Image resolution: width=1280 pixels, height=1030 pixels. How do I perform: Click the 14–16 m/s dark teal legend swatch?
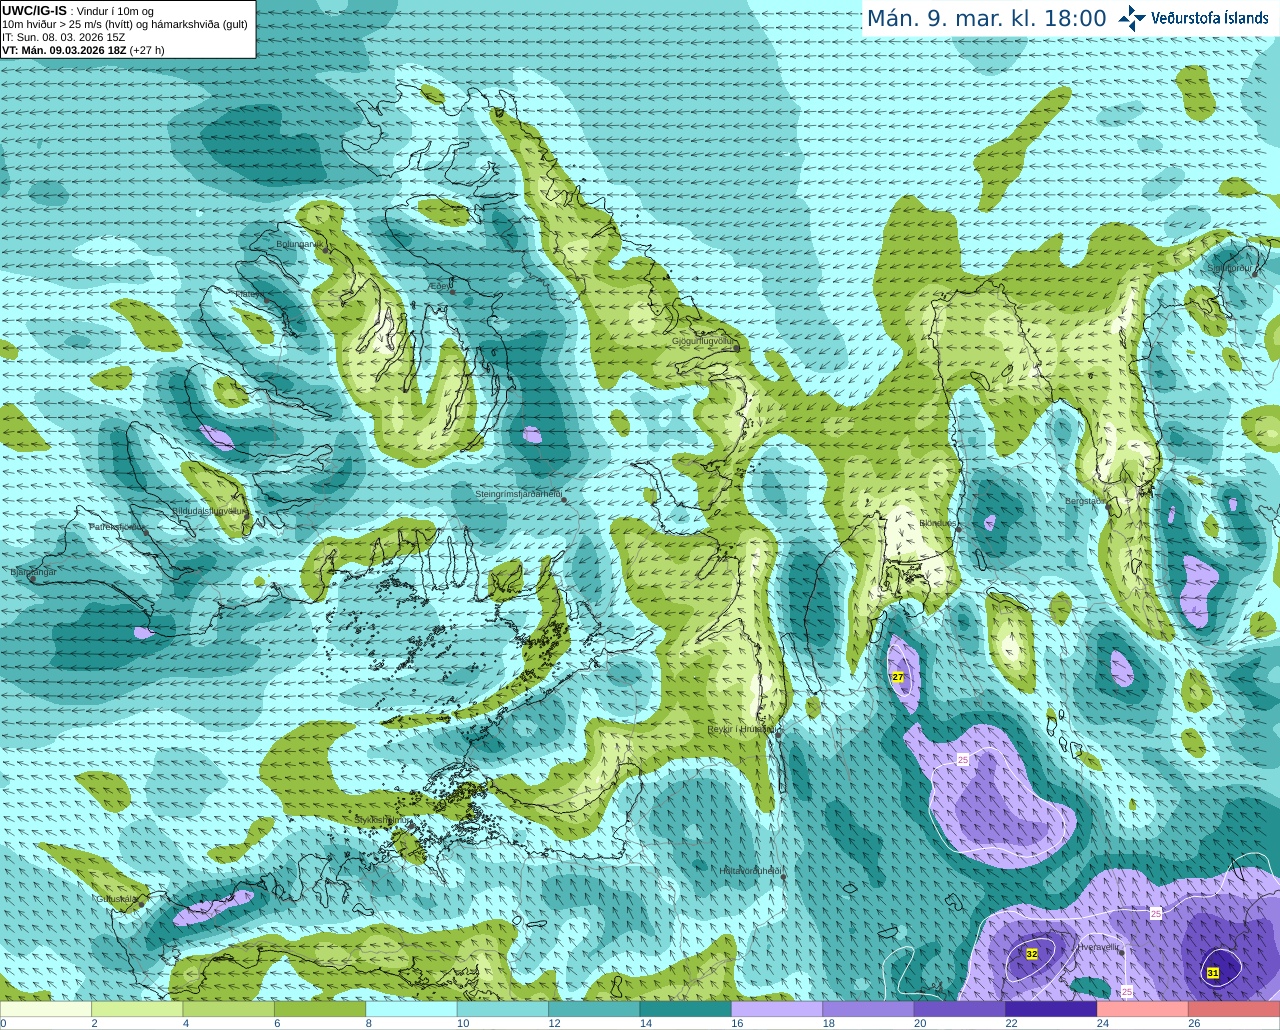(686, 1009)
